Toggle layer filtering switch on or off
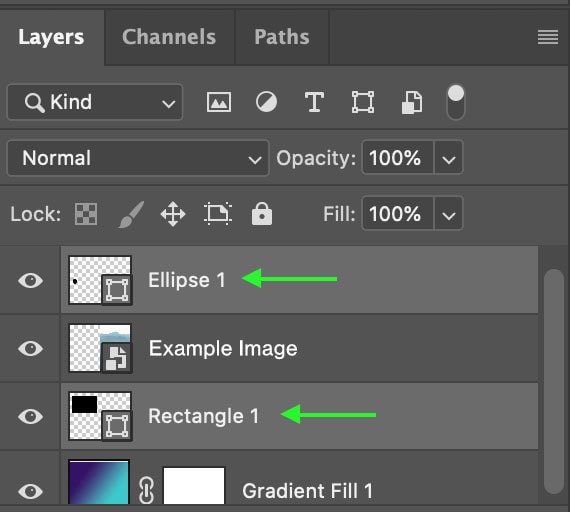This screenshot has width=570, height=512. click(x=456, y=102)
